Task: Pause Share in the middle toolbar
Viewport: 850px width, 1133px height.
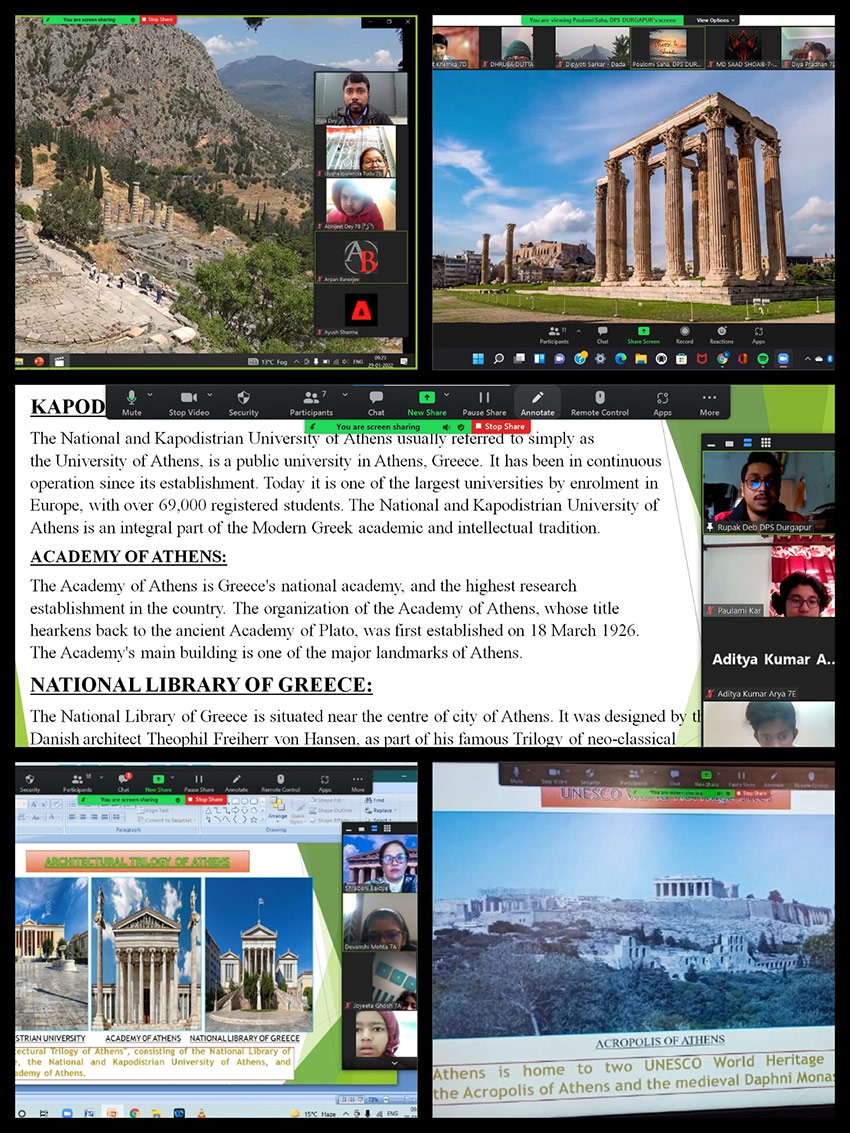Action: (x=484, y=402)
